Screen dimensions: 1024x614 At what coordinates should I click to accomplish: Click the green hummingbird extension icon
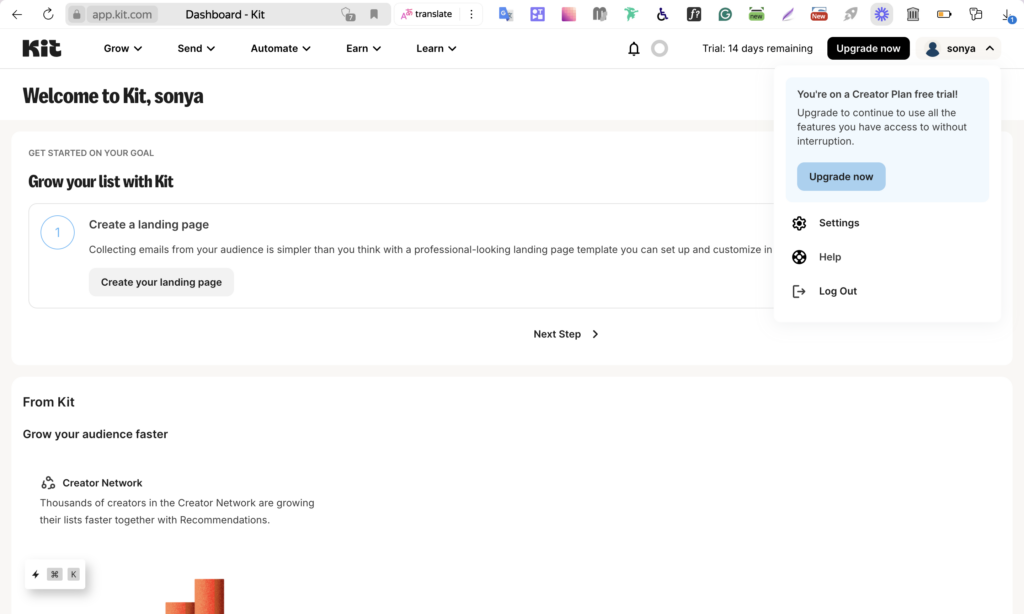631,14
